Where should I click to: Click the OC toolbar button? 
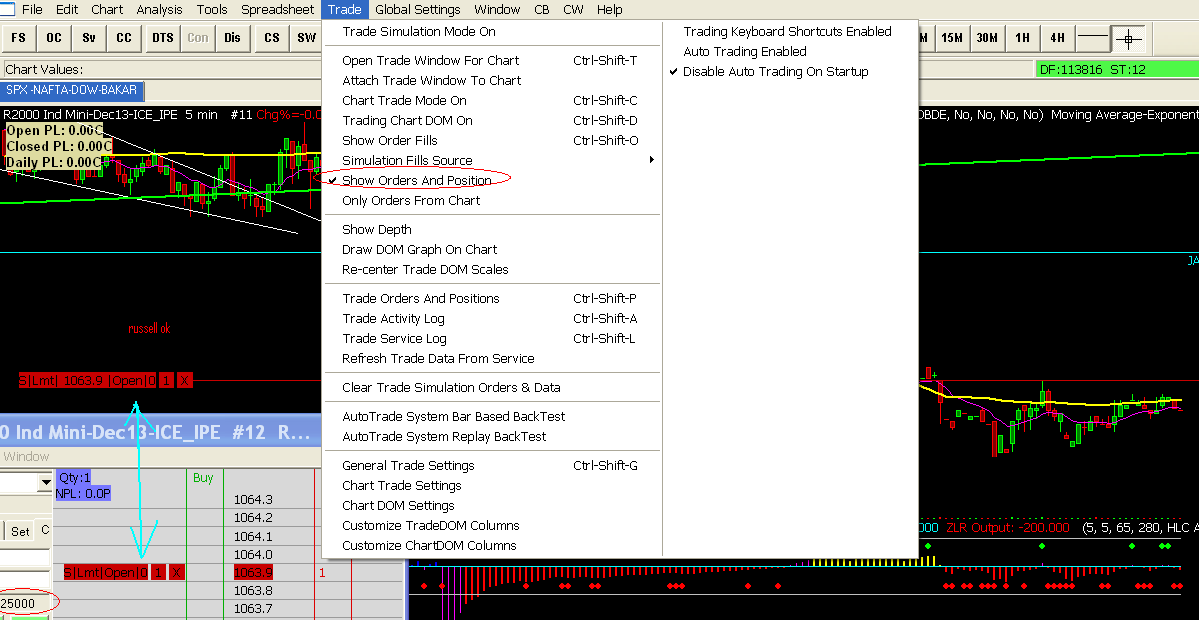click(54, 37)
